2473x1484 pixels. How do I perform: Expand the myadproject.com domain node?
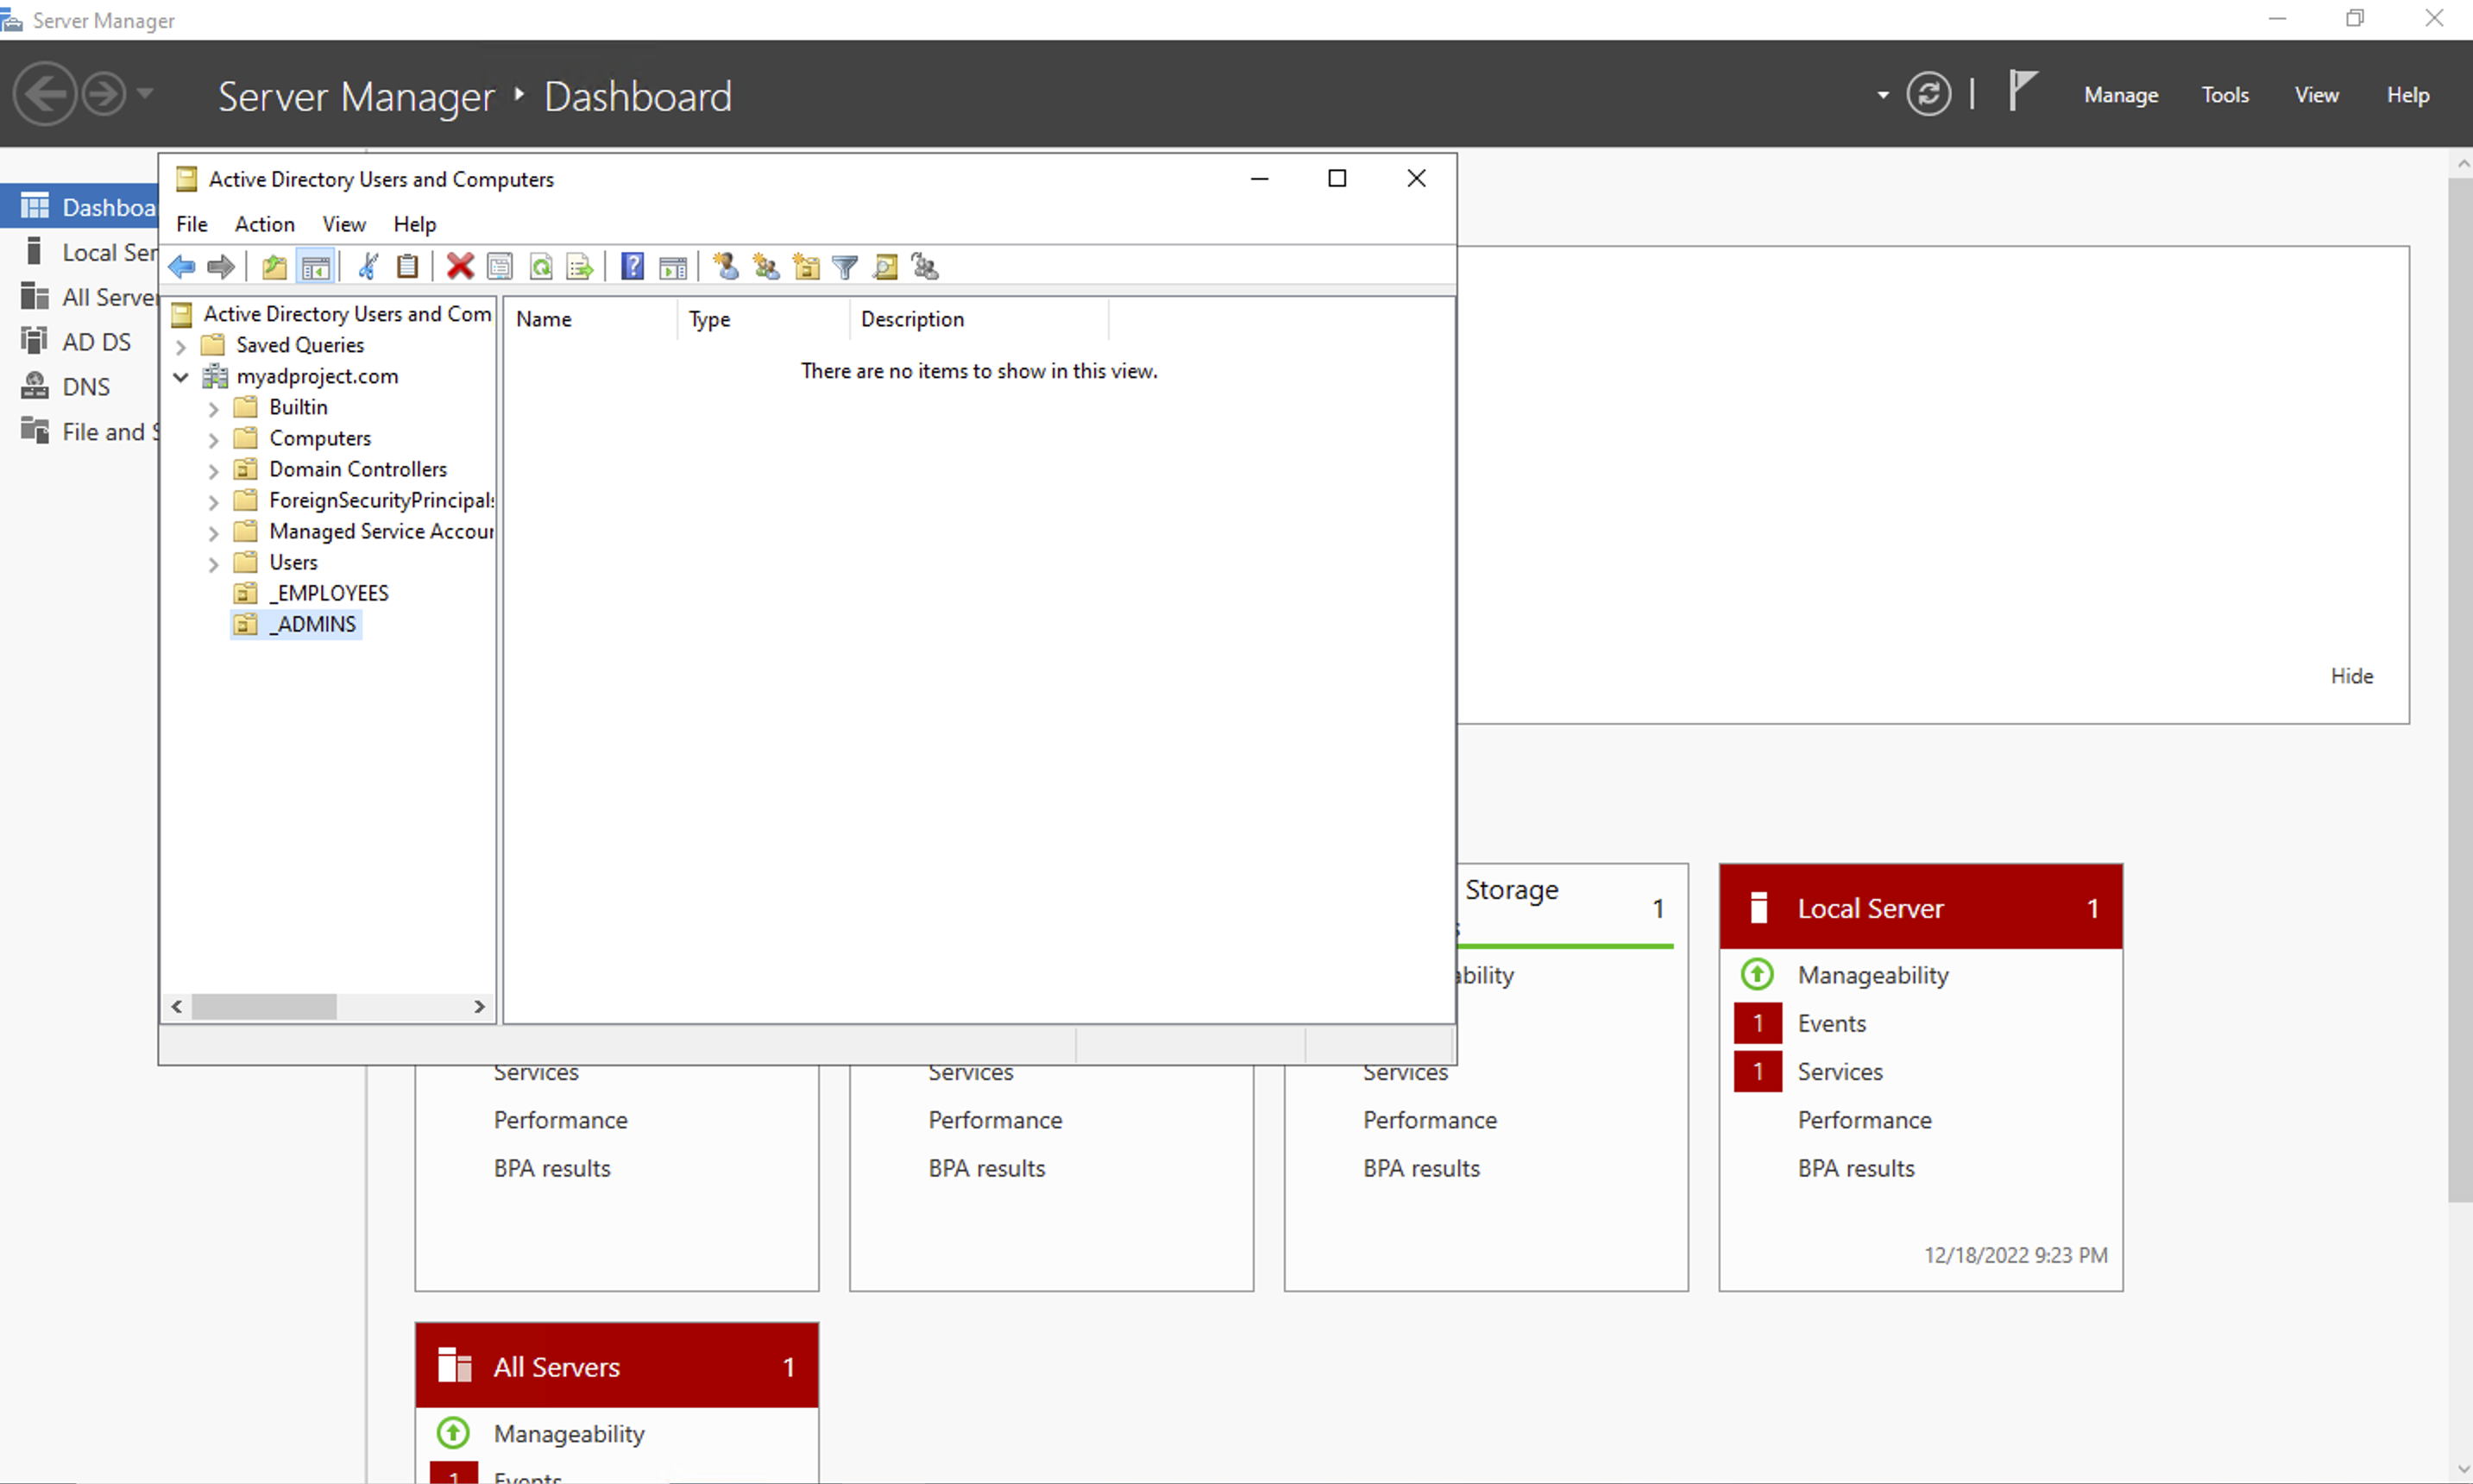point(182,376)
